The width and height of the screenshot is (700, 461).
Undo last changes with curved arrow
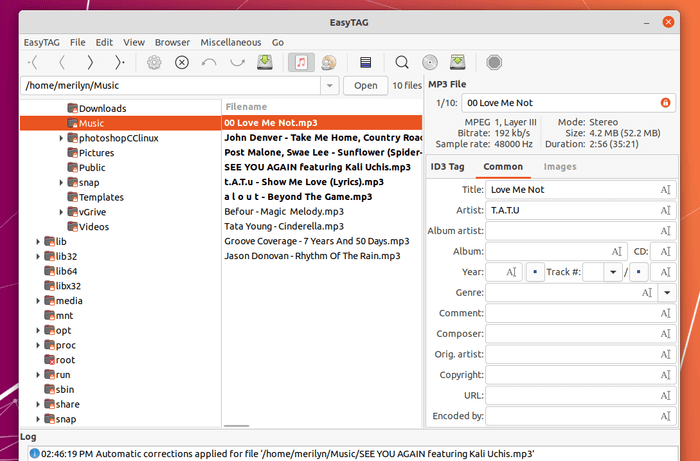tap(209, 62)
